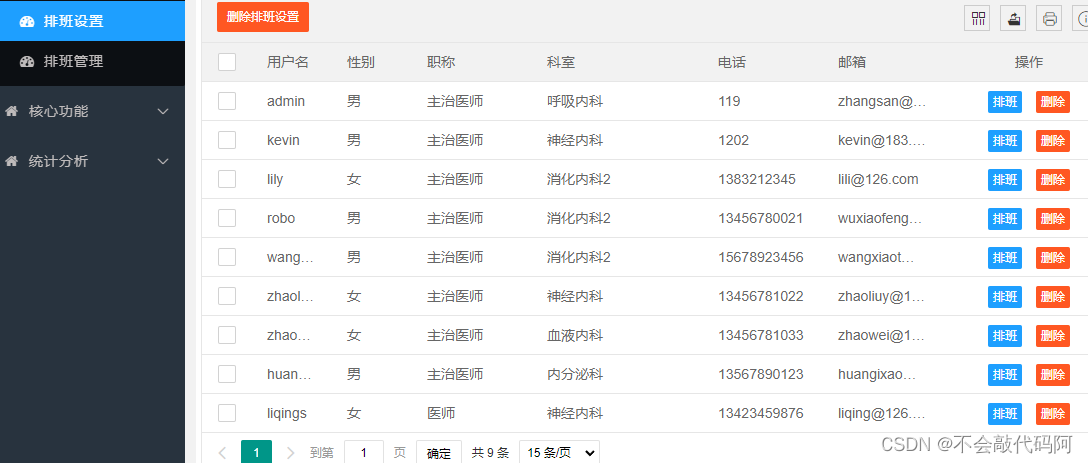Expand the 核心功能 menu chevron
The image size is (1088, 463).
pos(163,111)
